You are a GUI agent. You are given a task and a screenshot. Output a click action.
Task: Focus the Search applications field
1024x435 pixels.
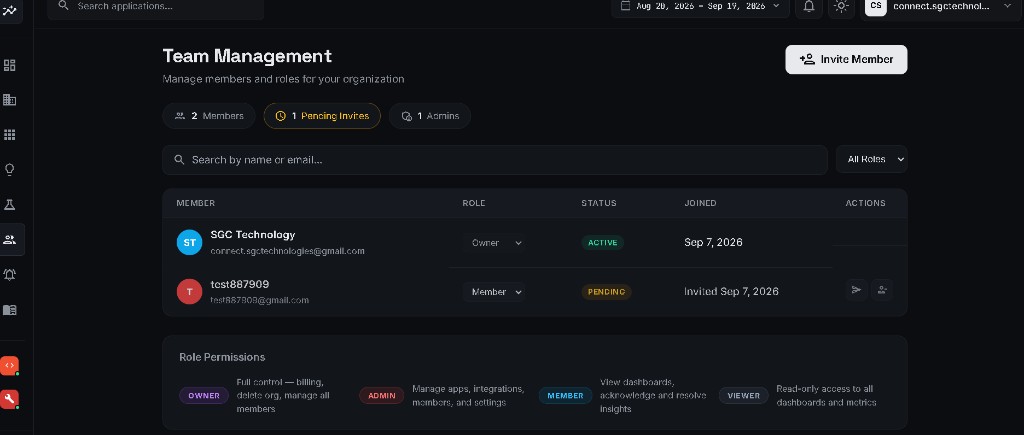(x=155, y=7)
